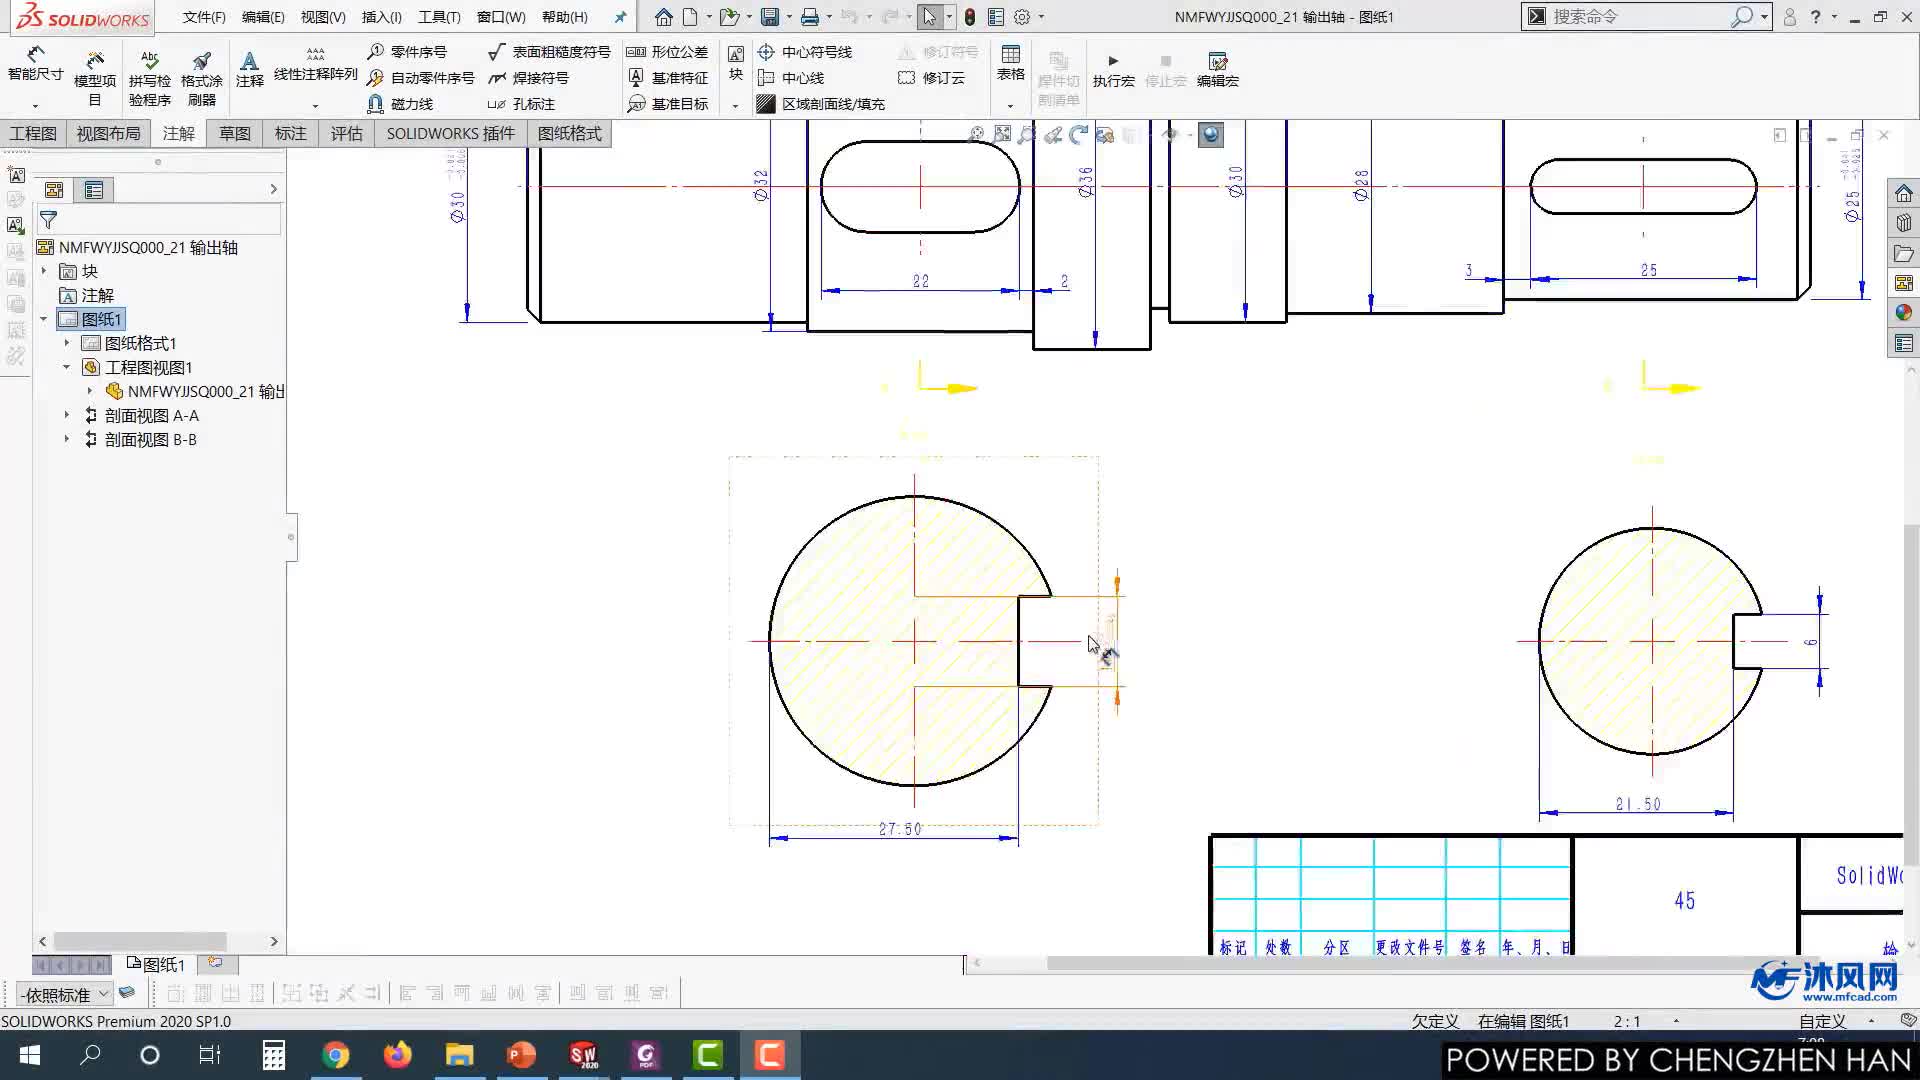Open the SOLIDWORKS 插件 tab
Screen dimensions: 1920x1080
click(450, 134)
